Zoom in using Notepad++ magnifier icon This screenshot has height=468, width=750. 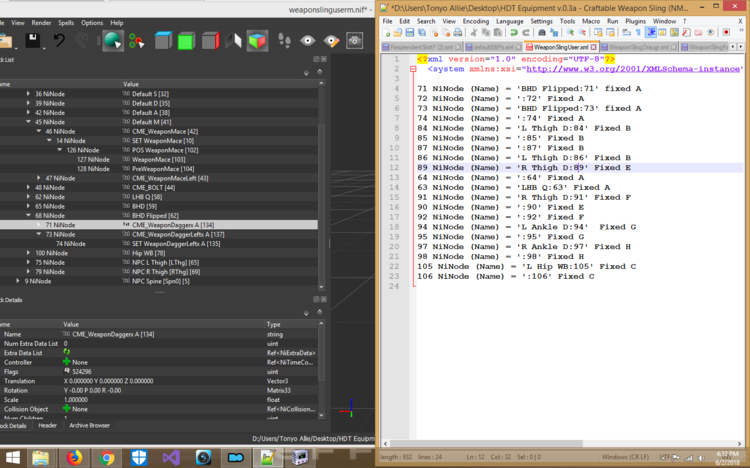tap(570, 33)
